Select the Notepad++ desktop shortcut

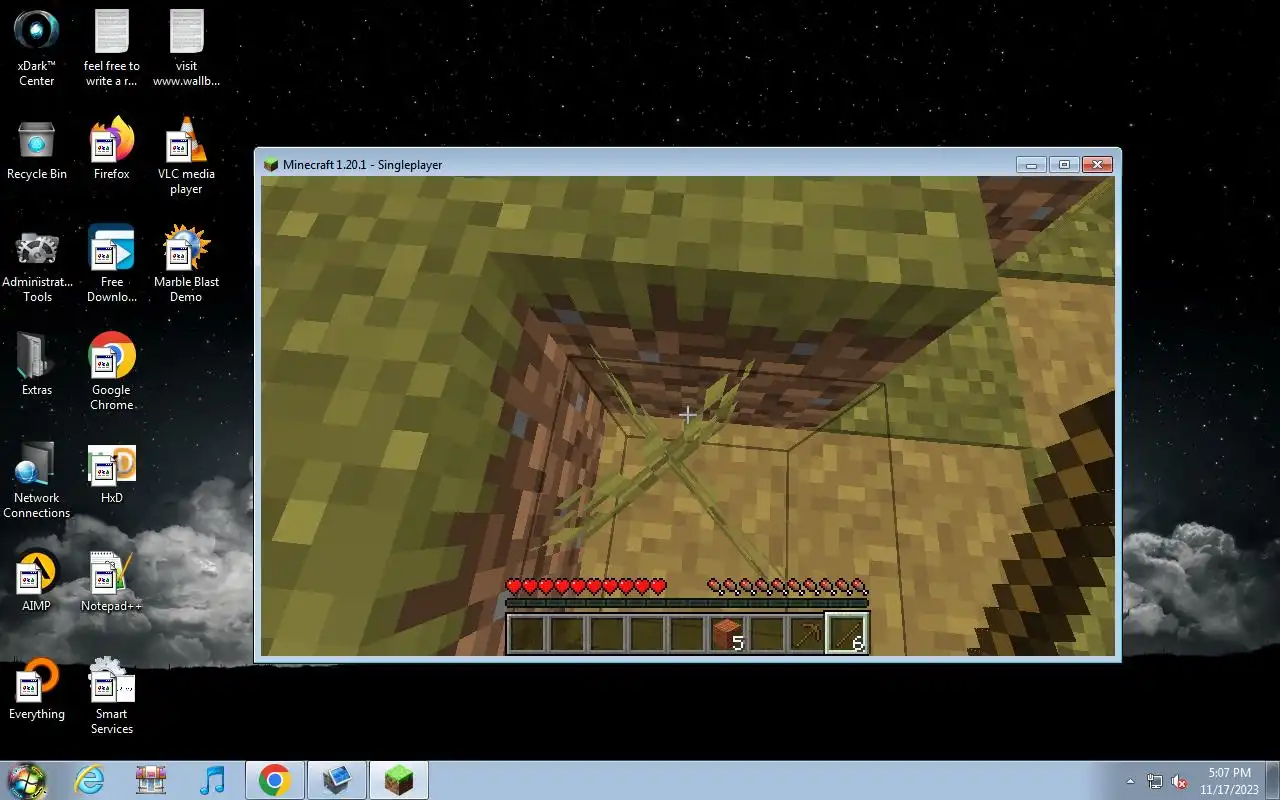(x=112, y=580)
